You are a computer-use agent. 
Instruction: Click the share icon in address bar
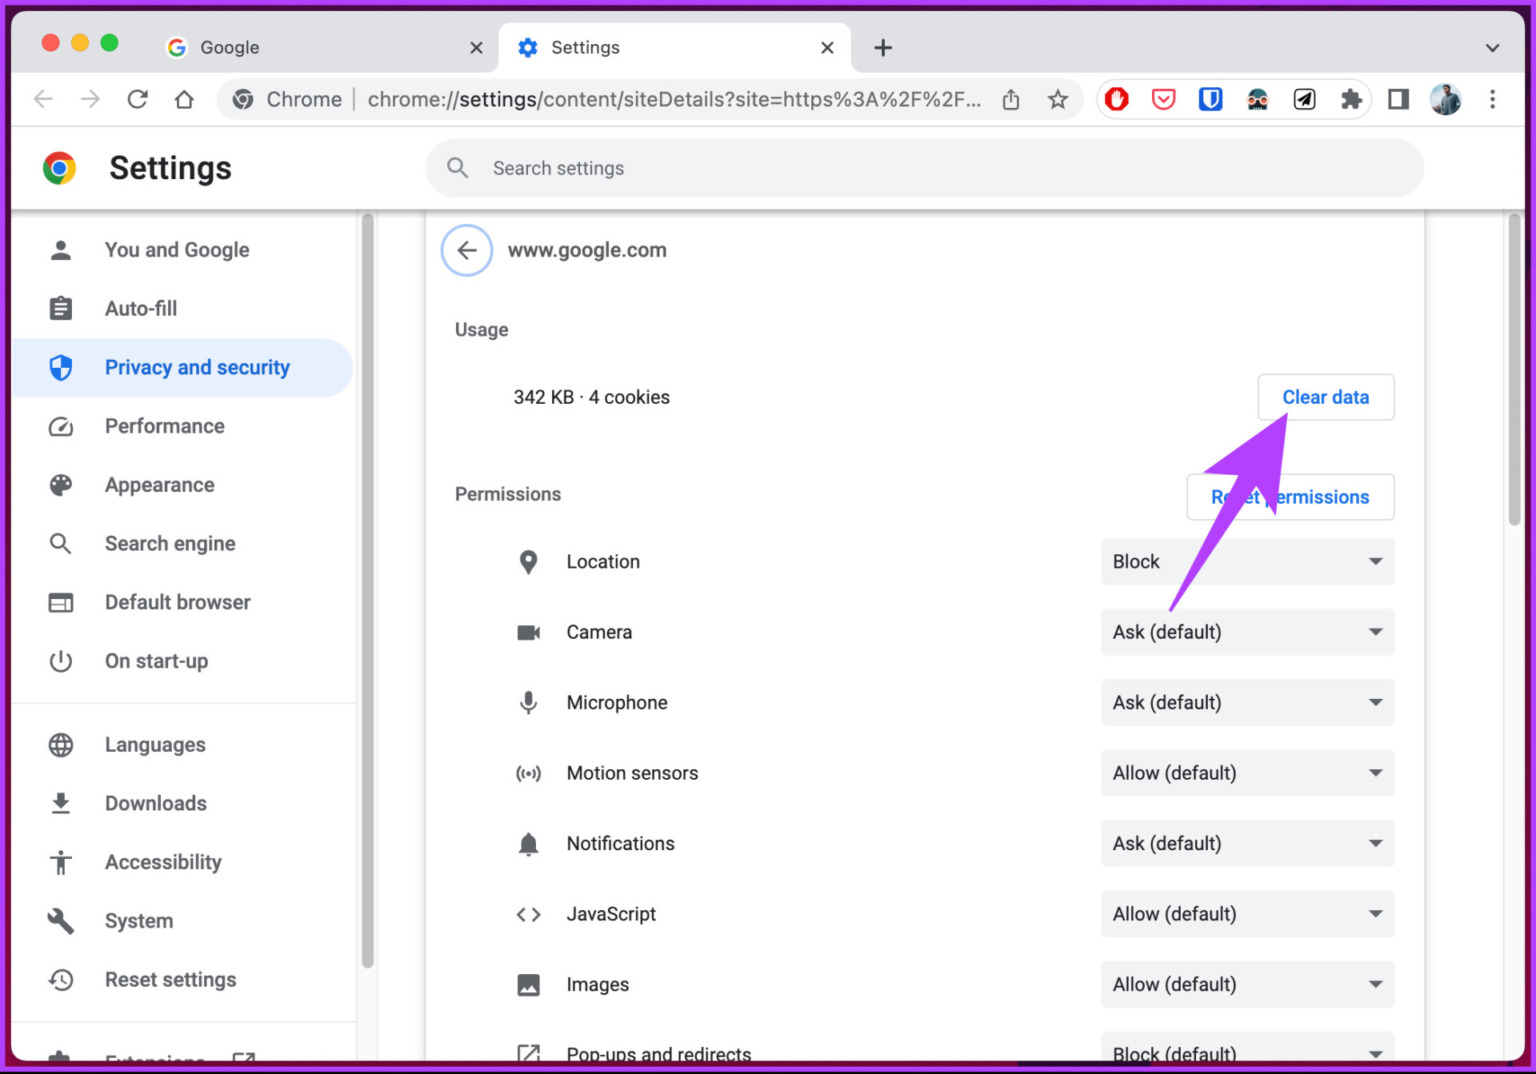1011,99
